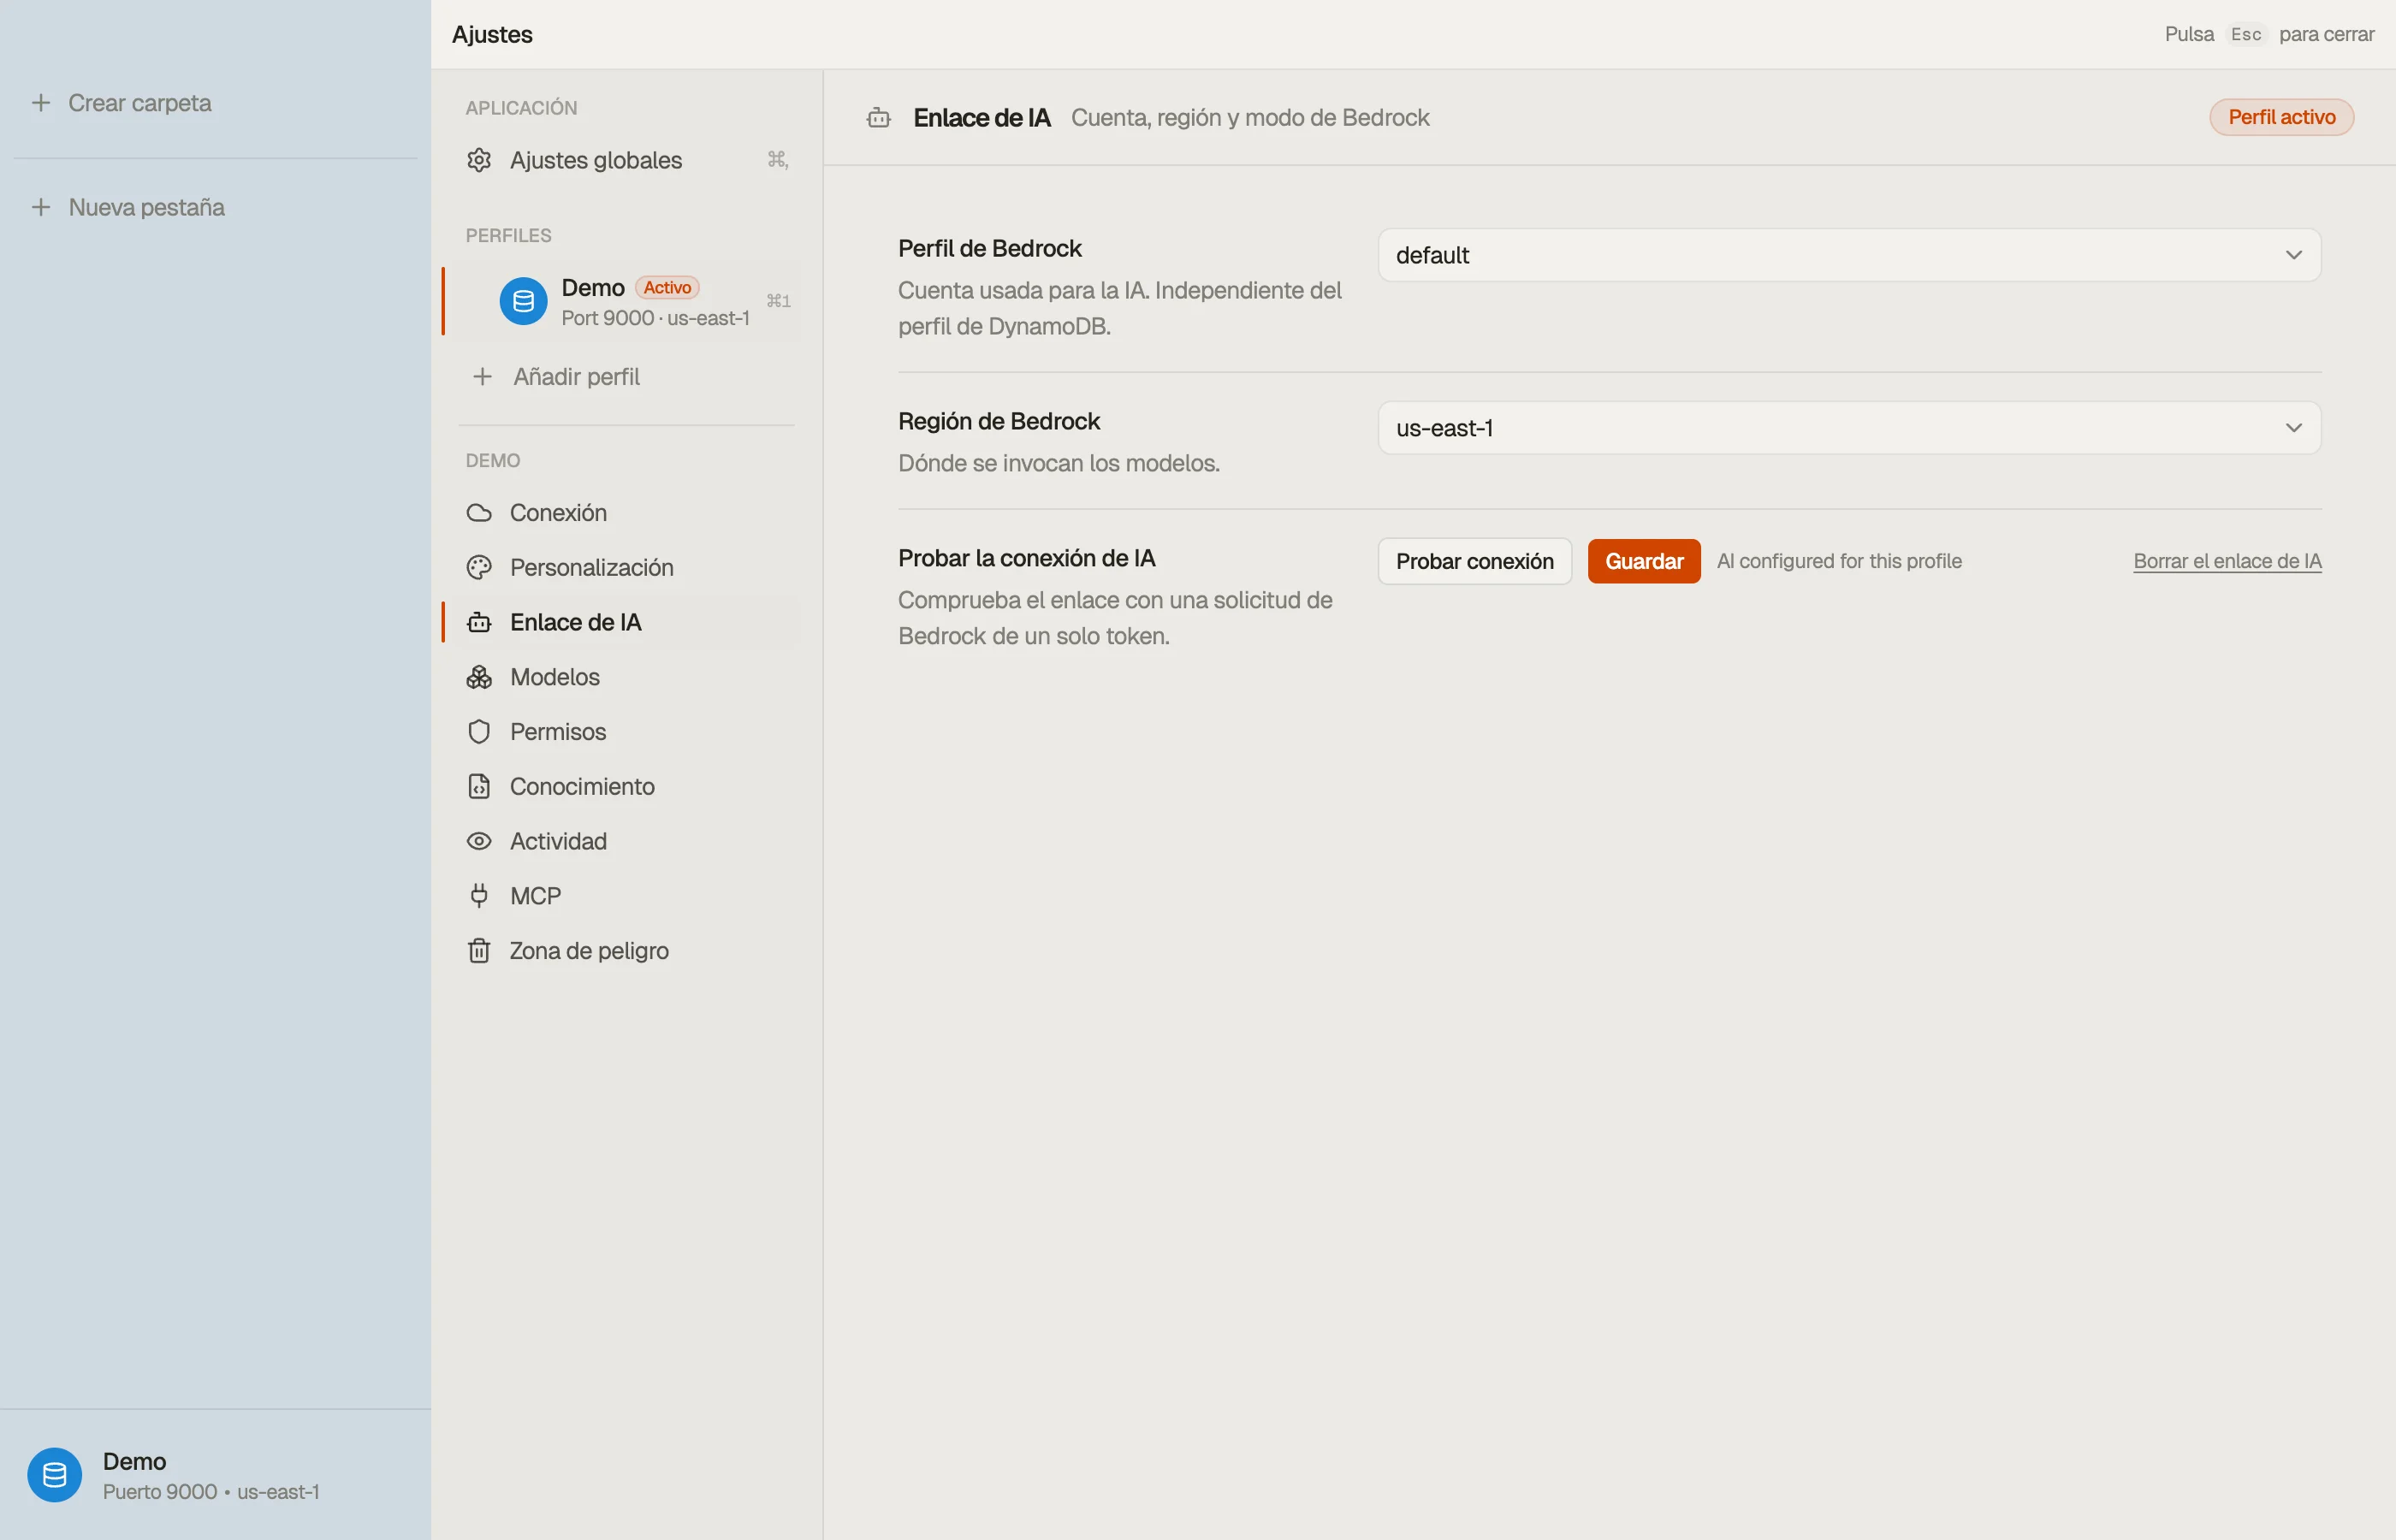Open Zona de peligro section
The image size is (2396, 1540).
[626, 950]
